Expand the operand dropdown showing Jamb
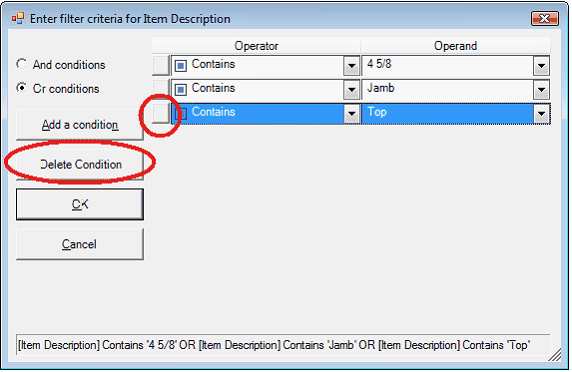 (541, 90)
